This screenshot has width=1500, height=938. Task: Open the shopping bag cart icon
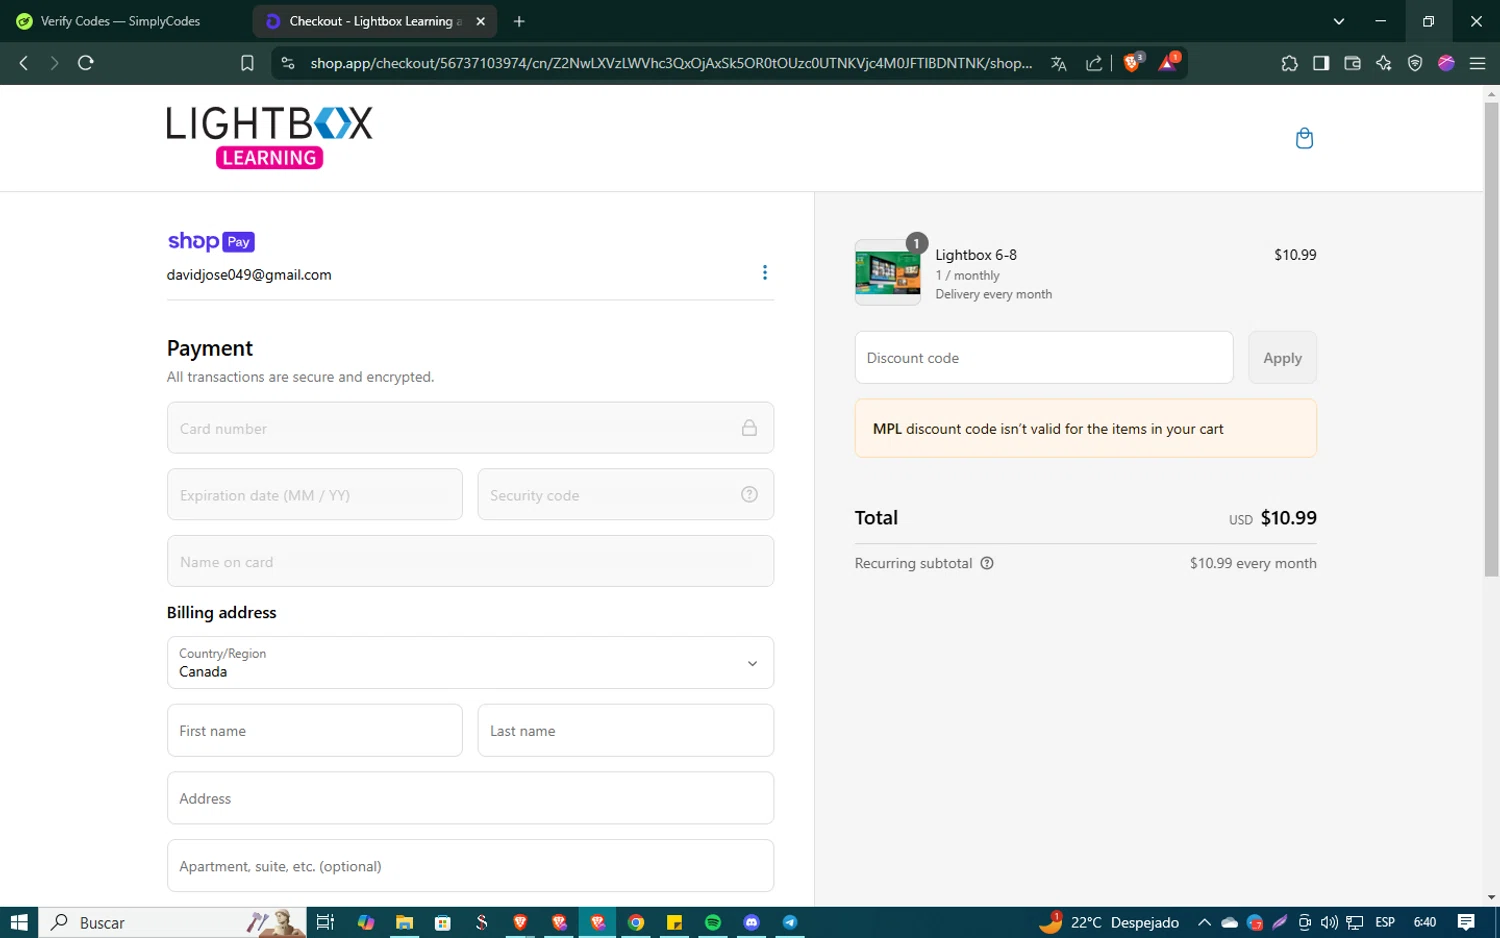1304,138
